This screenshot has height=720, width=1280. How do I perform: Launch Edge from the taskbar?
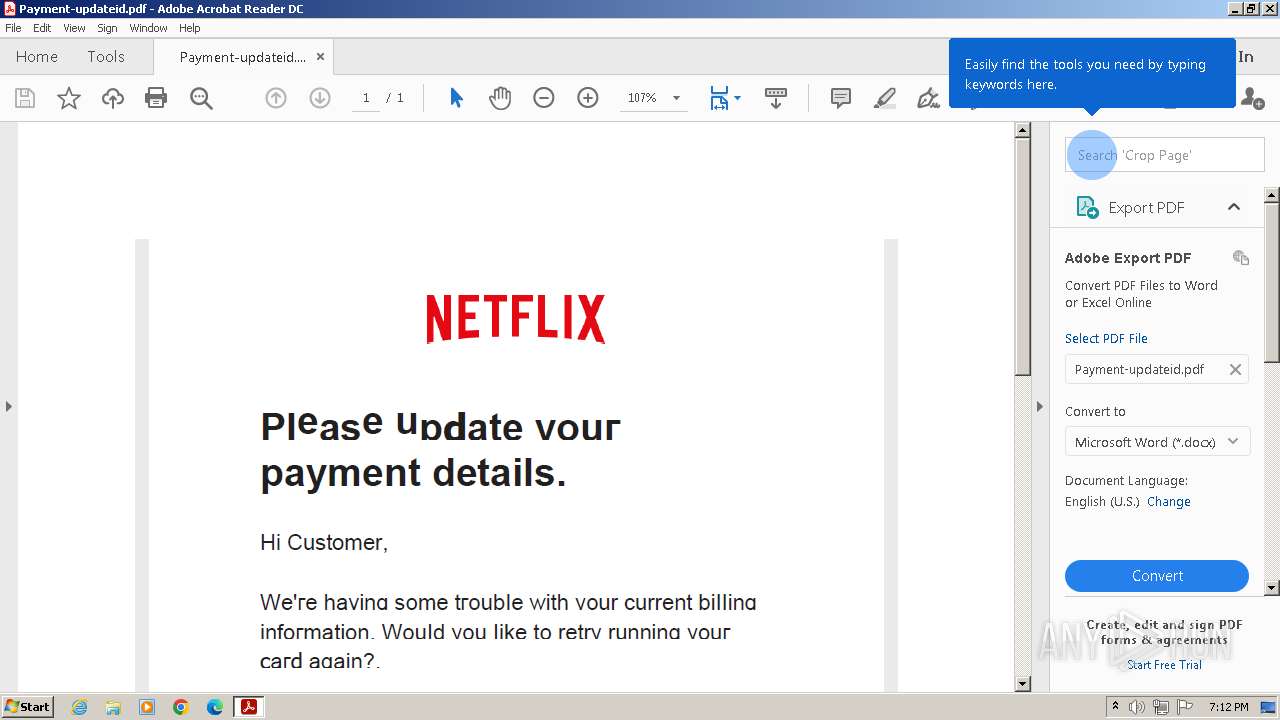click(x=215, y=707)
